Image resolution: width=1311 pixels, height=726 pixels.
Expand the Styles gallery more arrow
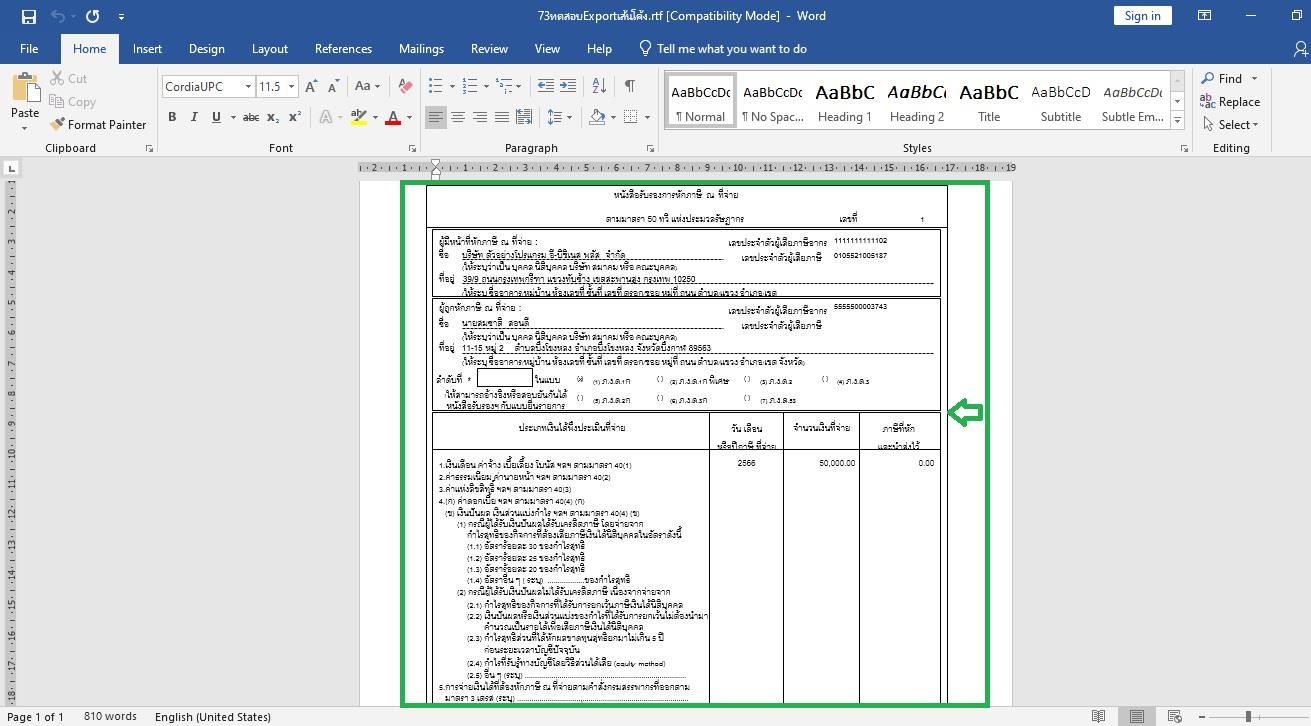(x=1177, y=121)
